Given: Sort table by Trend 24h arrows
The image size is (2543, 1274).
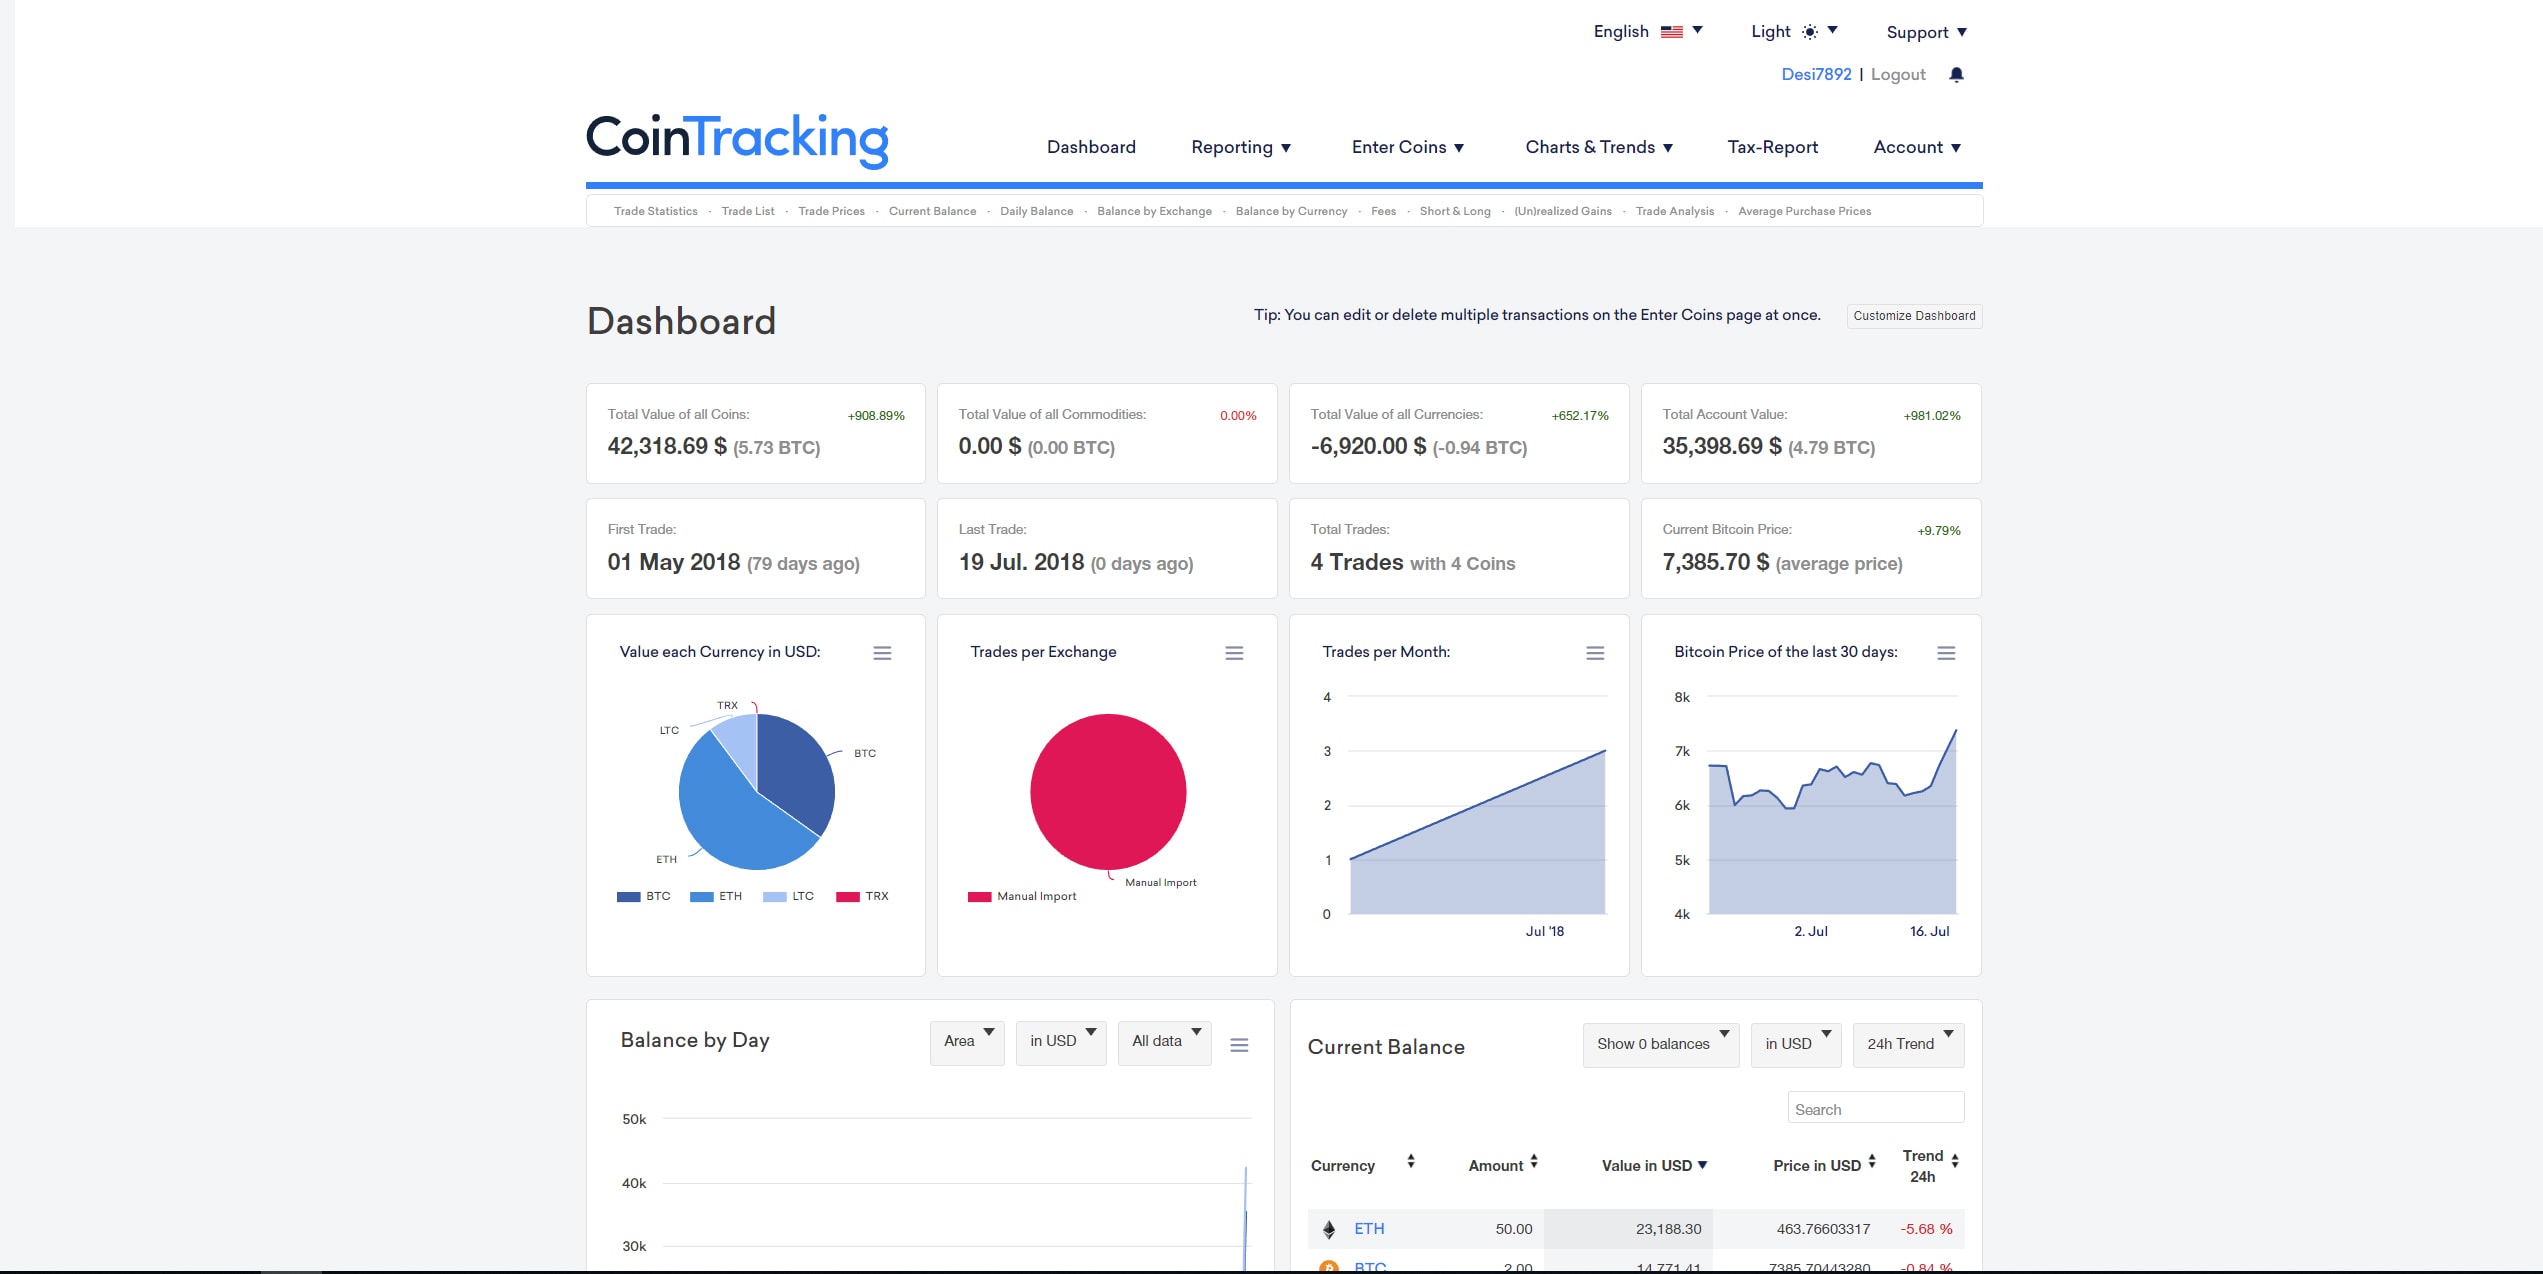Looking at the screenshot, I should click(1954, 1161).
